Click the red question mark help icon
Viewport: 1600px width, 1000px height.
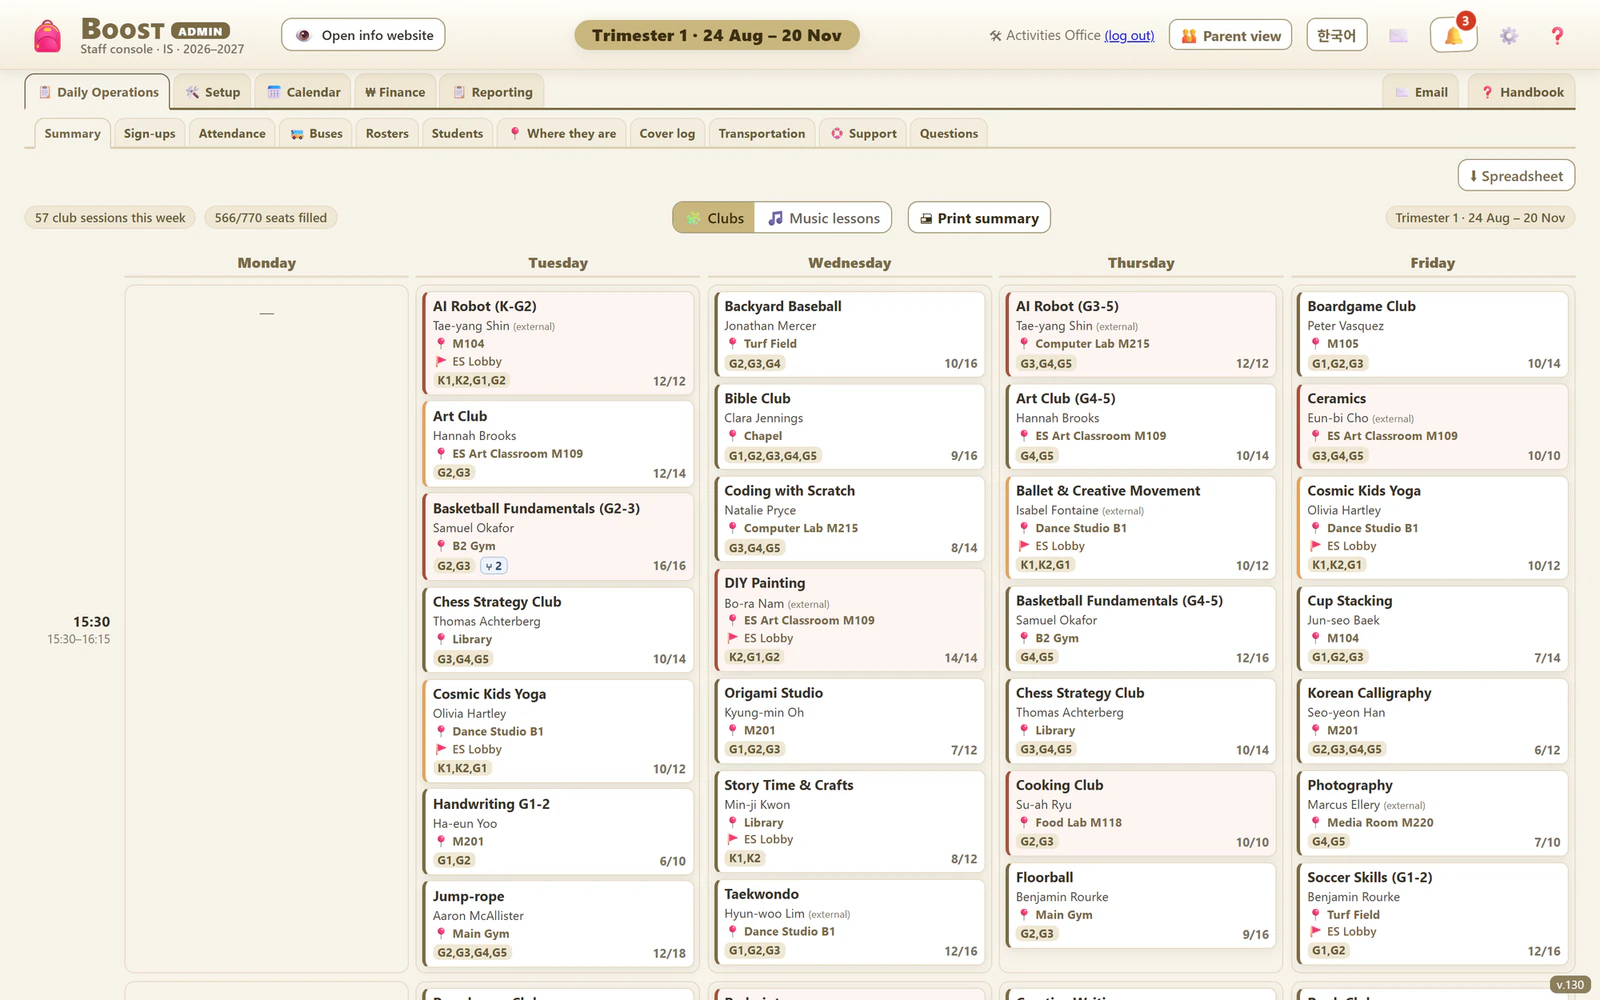1557,36
